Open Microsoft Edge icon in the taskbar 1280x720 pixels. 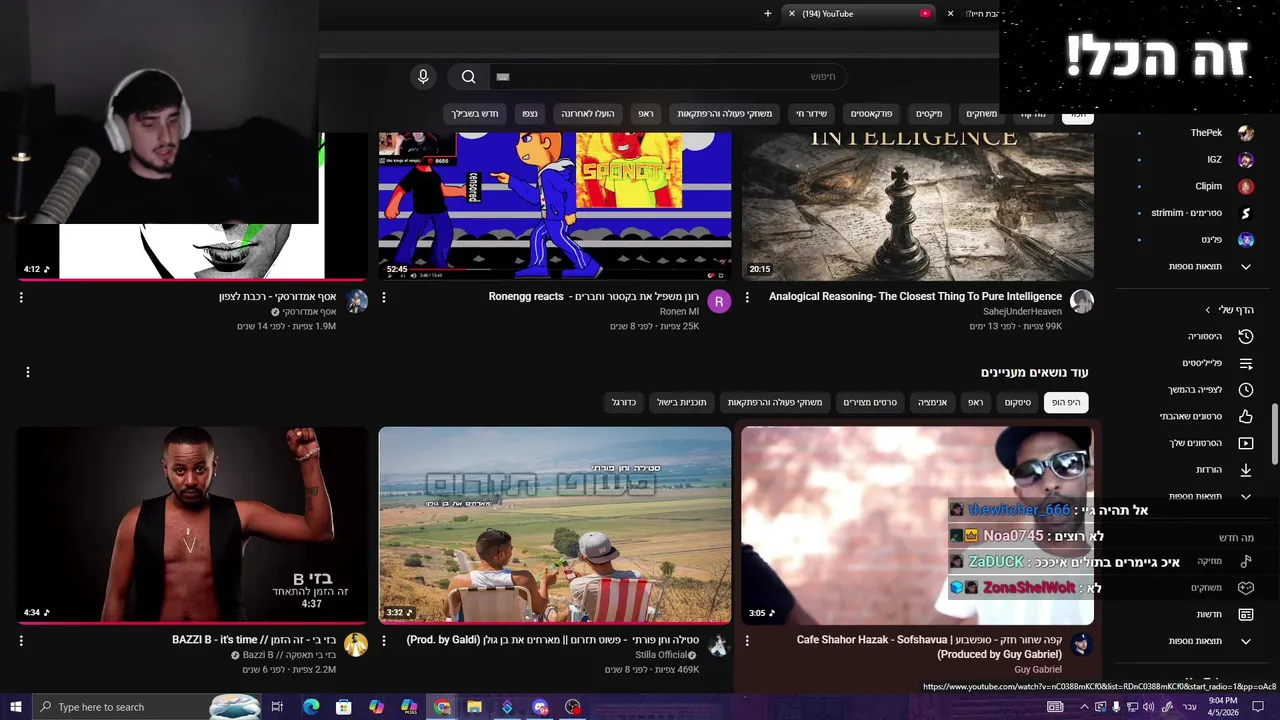[311, 707]
